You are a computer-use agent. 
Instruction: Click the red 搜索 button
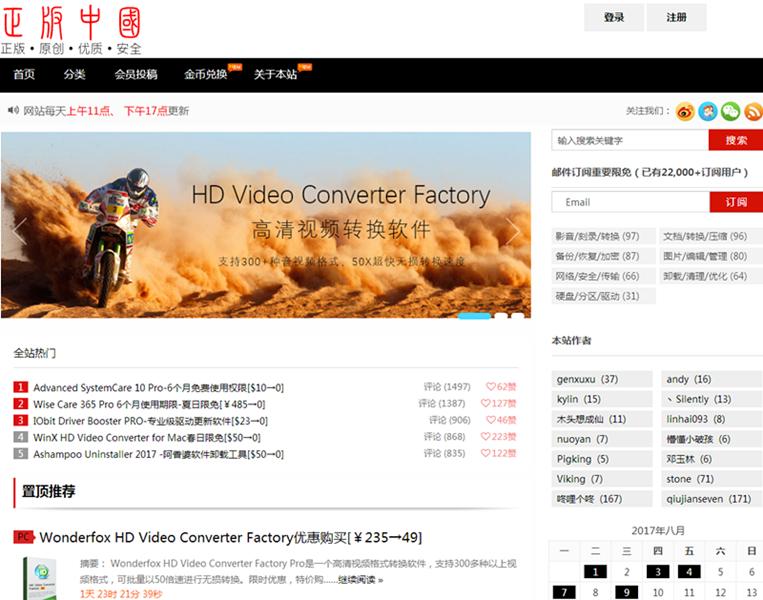[736, 140]
